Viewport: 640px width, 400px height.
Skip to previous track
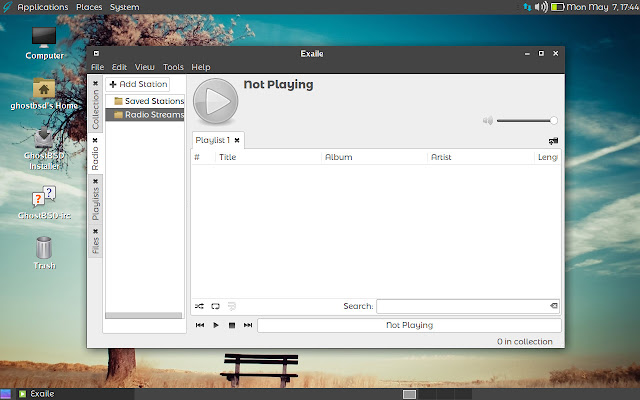(x=200, y=325)
